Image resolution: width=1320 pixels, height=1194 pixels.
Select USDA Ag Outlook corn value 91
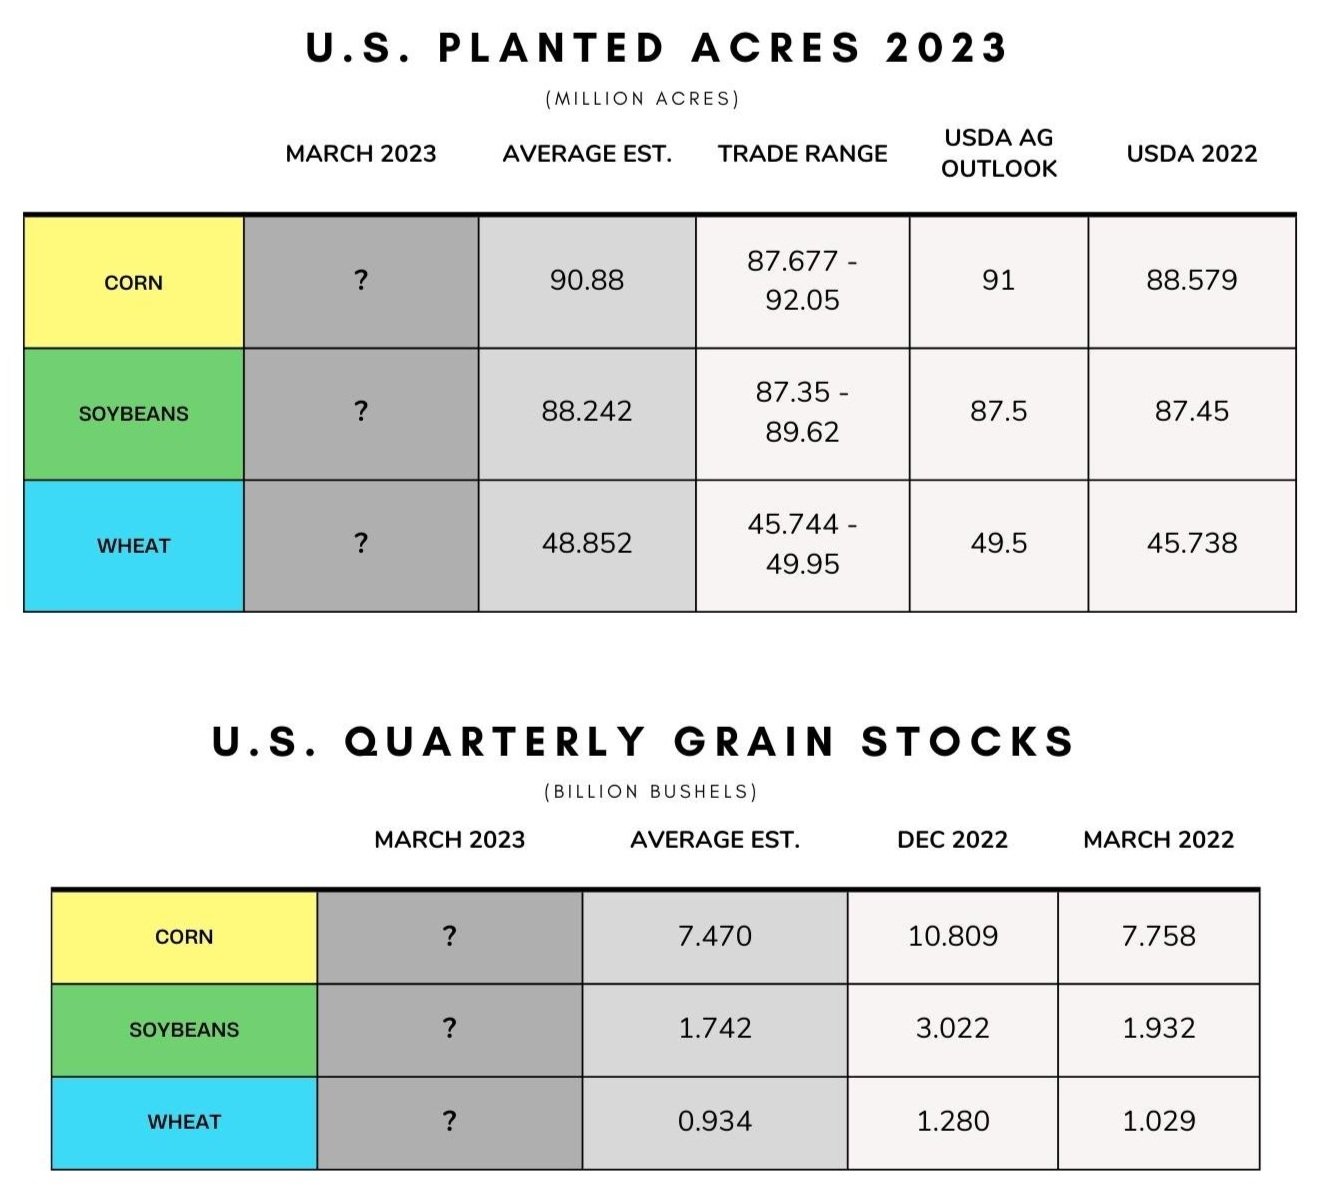(999, 280)
